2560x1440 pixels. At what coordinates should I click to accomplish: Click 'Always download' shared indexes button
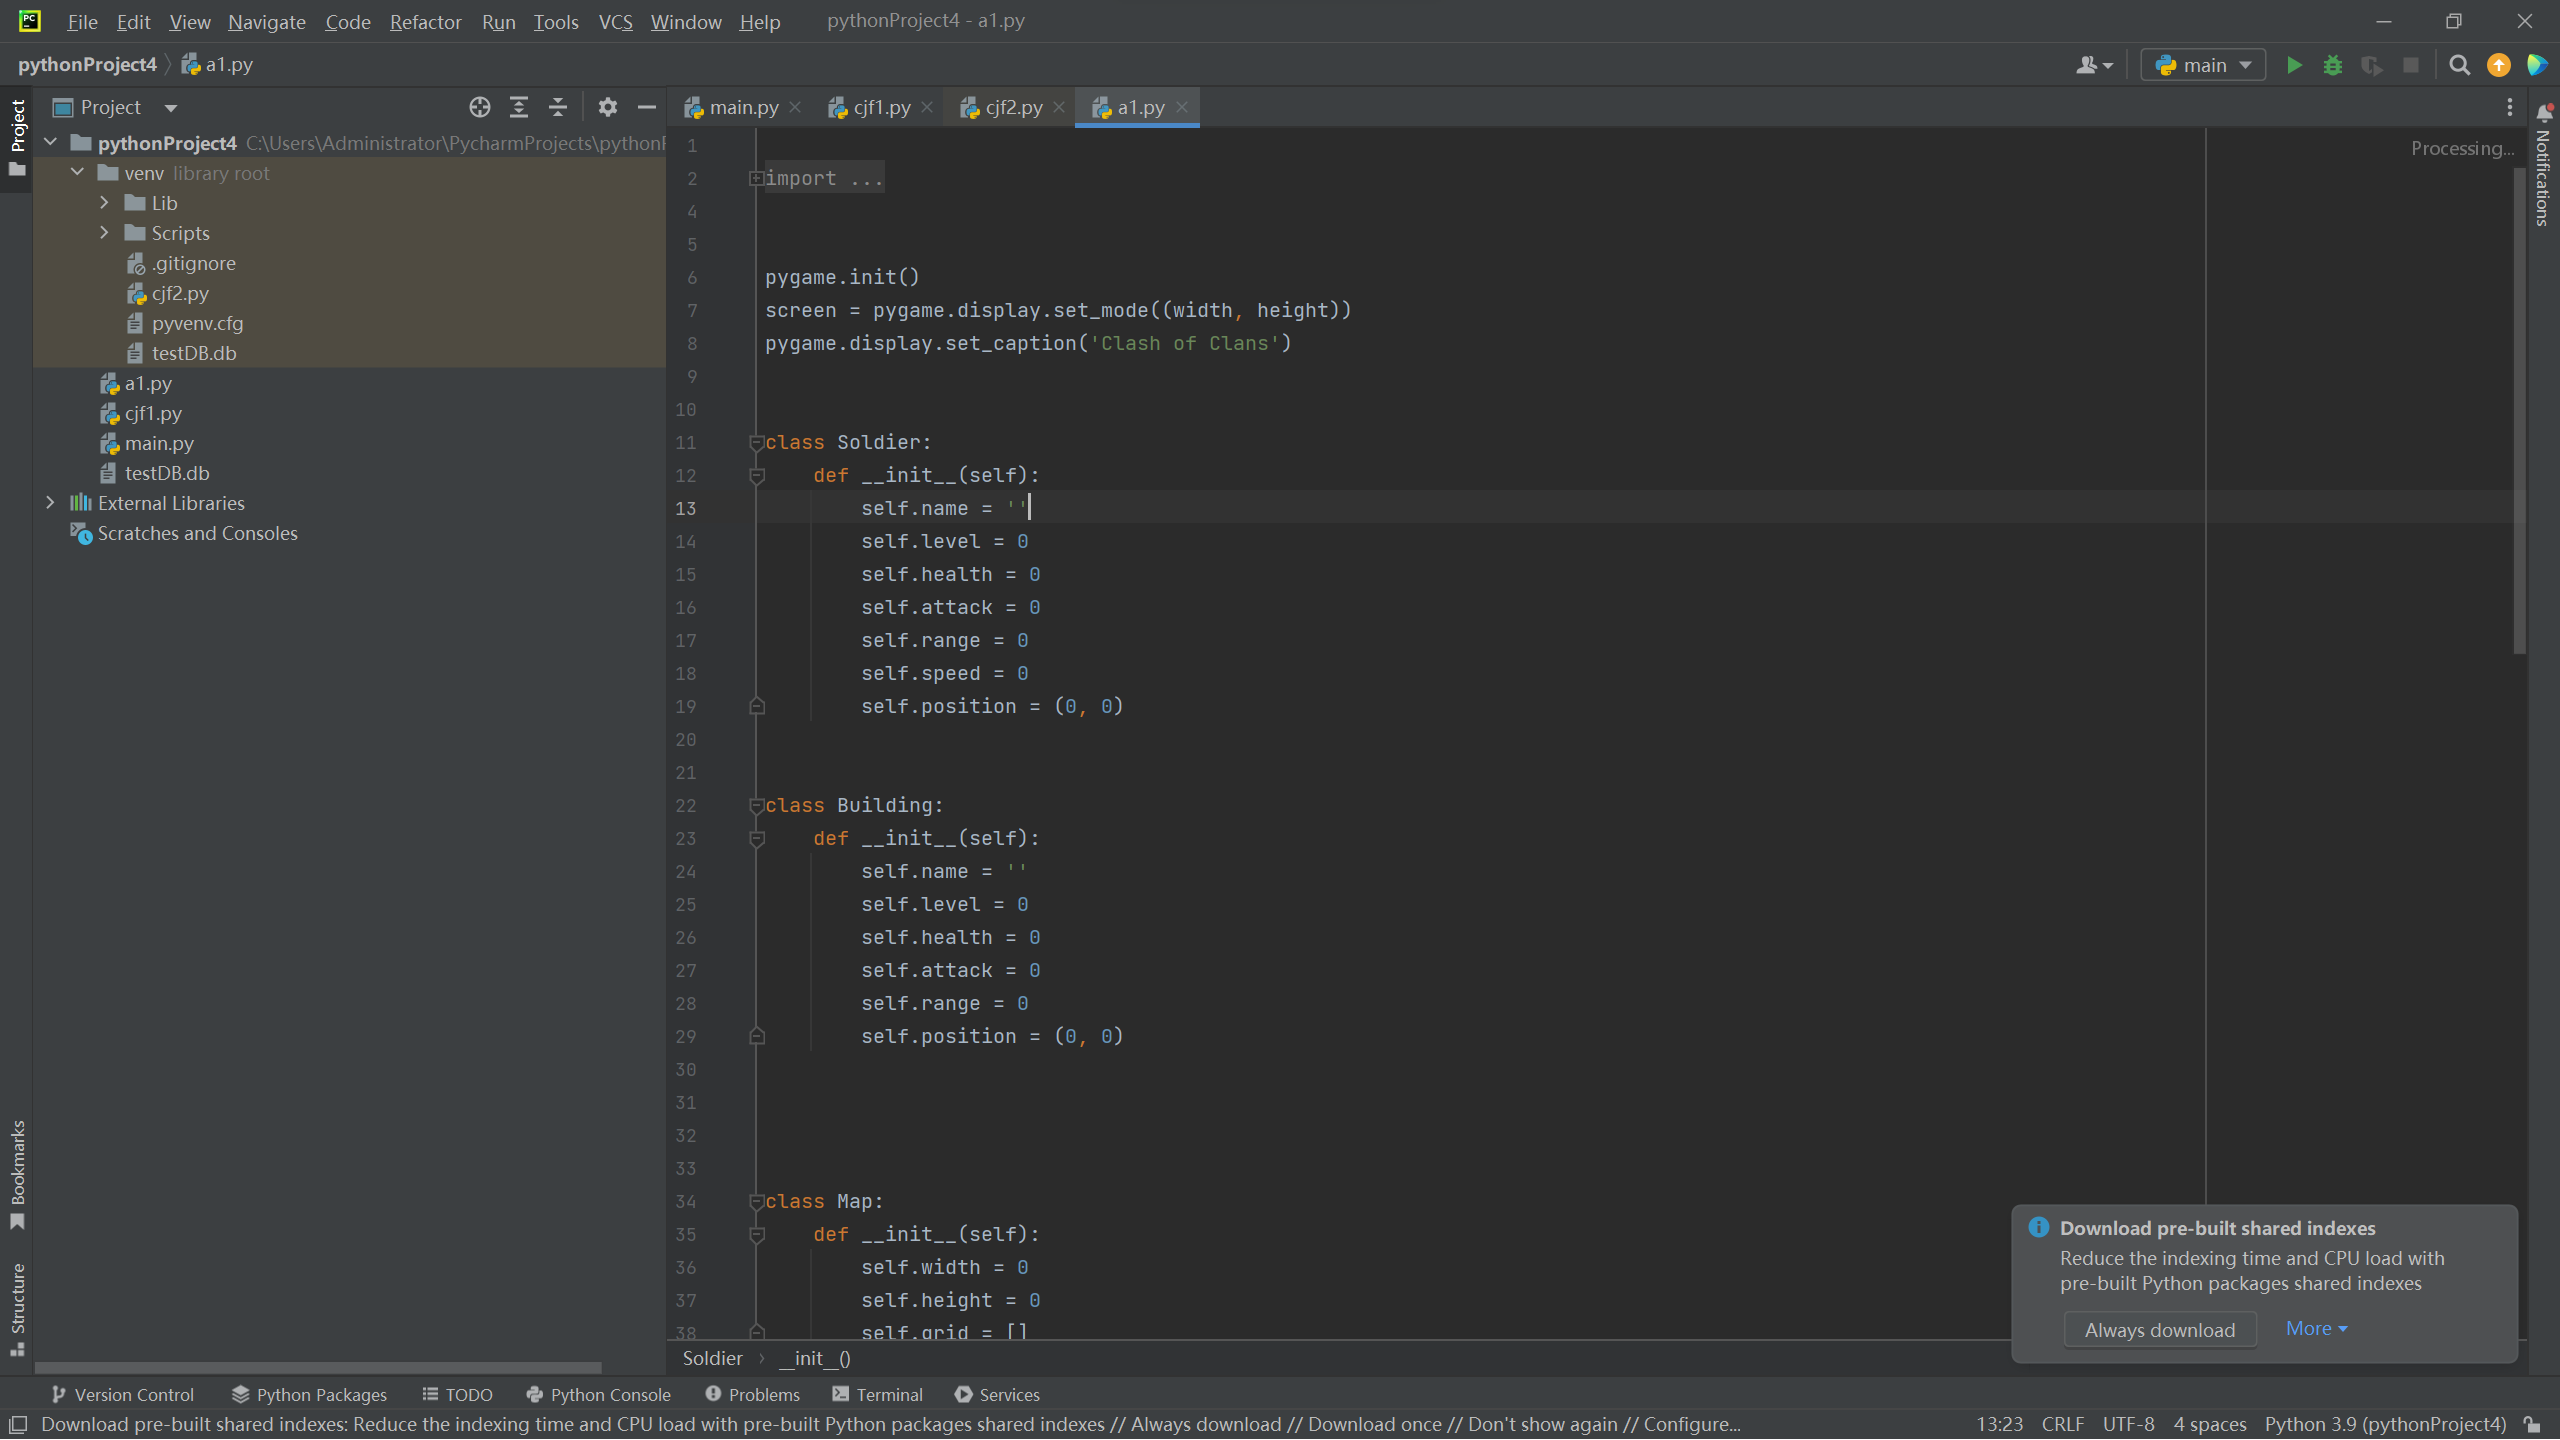2159,1329
